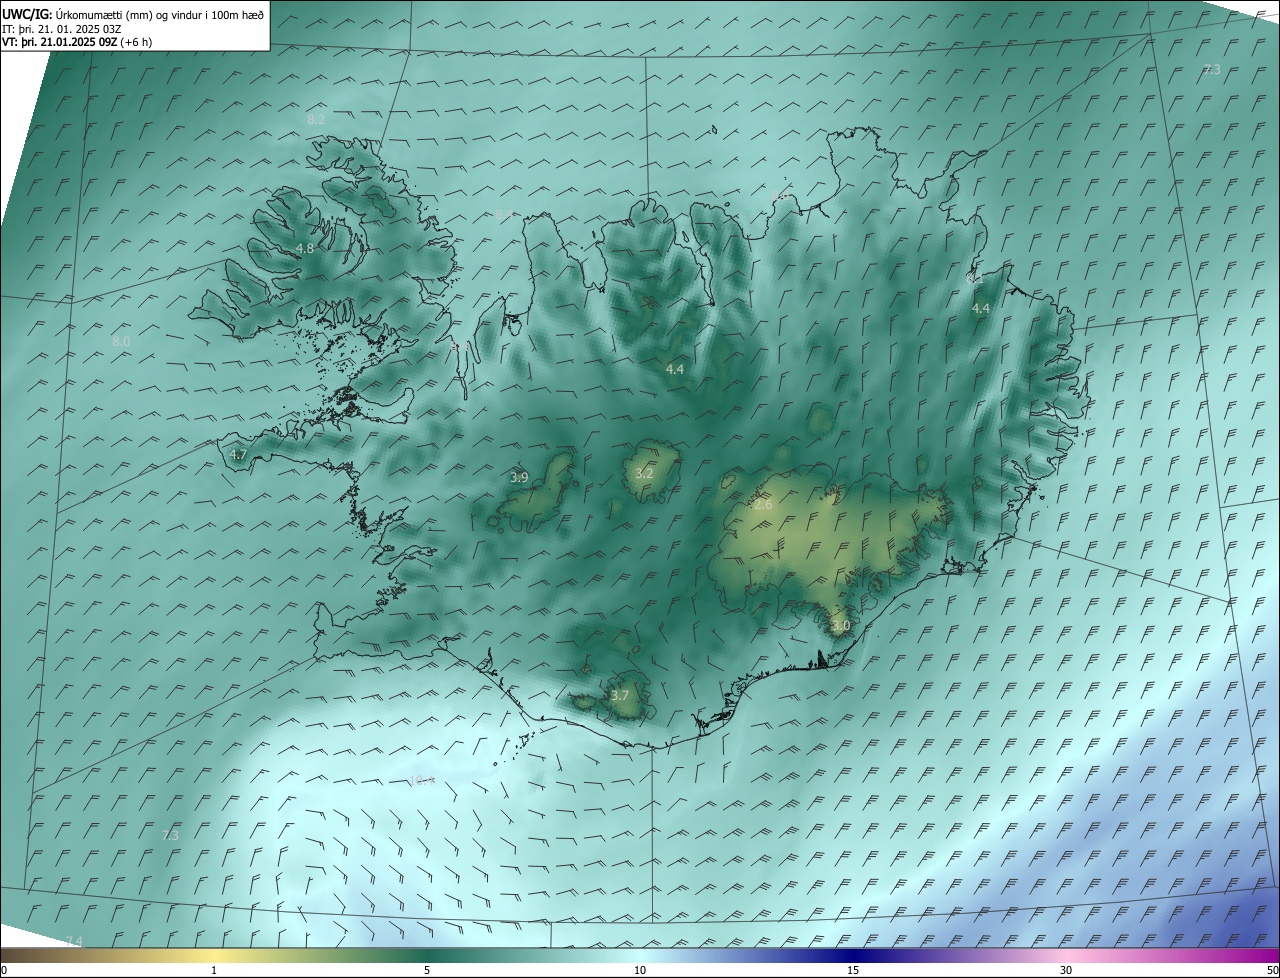The height and width of the screenshot is (978, 1280).
Task: Click the 4.7 value on the Snæfellsnes peninsula
Action: [x=238, y=455]
